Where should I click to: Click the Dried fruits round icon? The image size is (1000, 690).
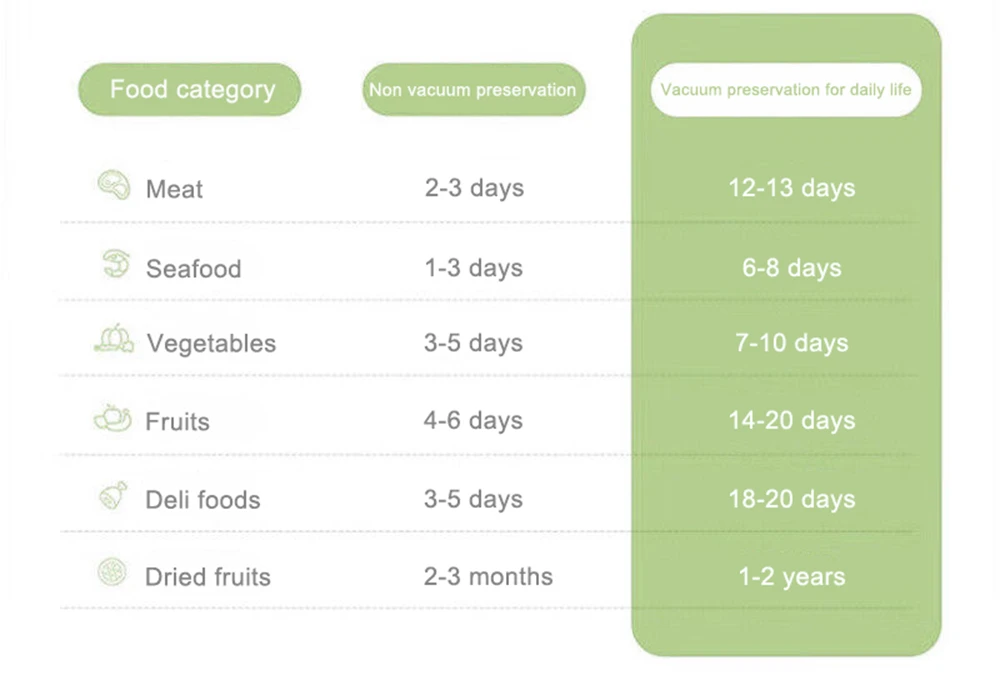(112, 572)
